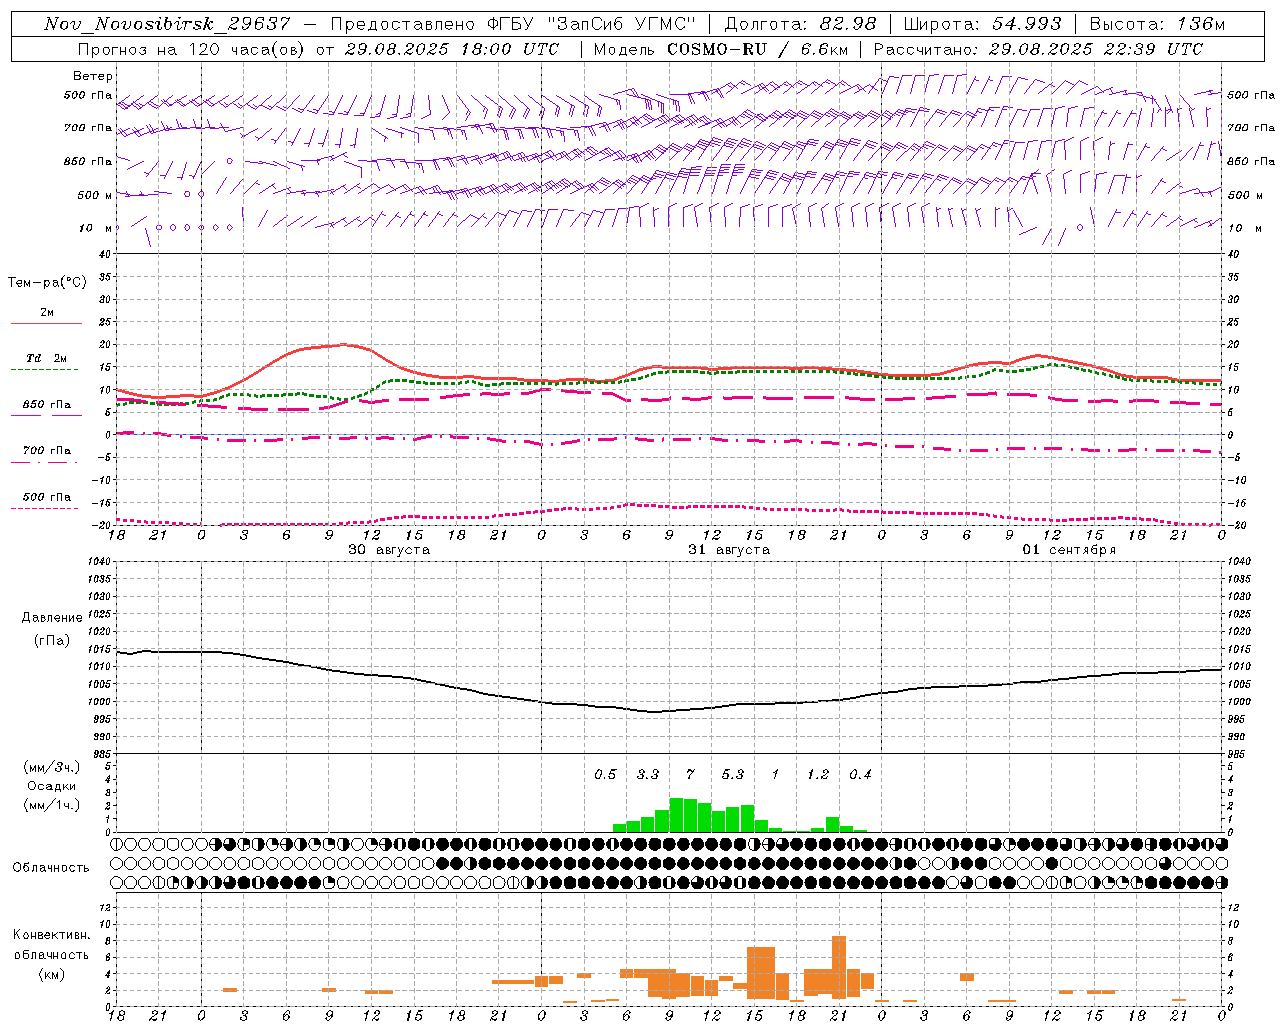Click the Рассчитано: 29.08.2025 22:39 UTC timestamp

pos(1038,49)
